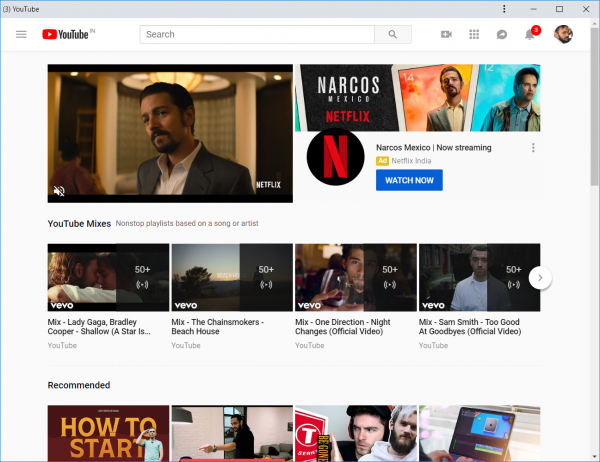Viewport: 600px width, 462px height.
Task: Open the Narcos Mexico Now streaming link
Action: pyautogui.click(x=434, y=148)
